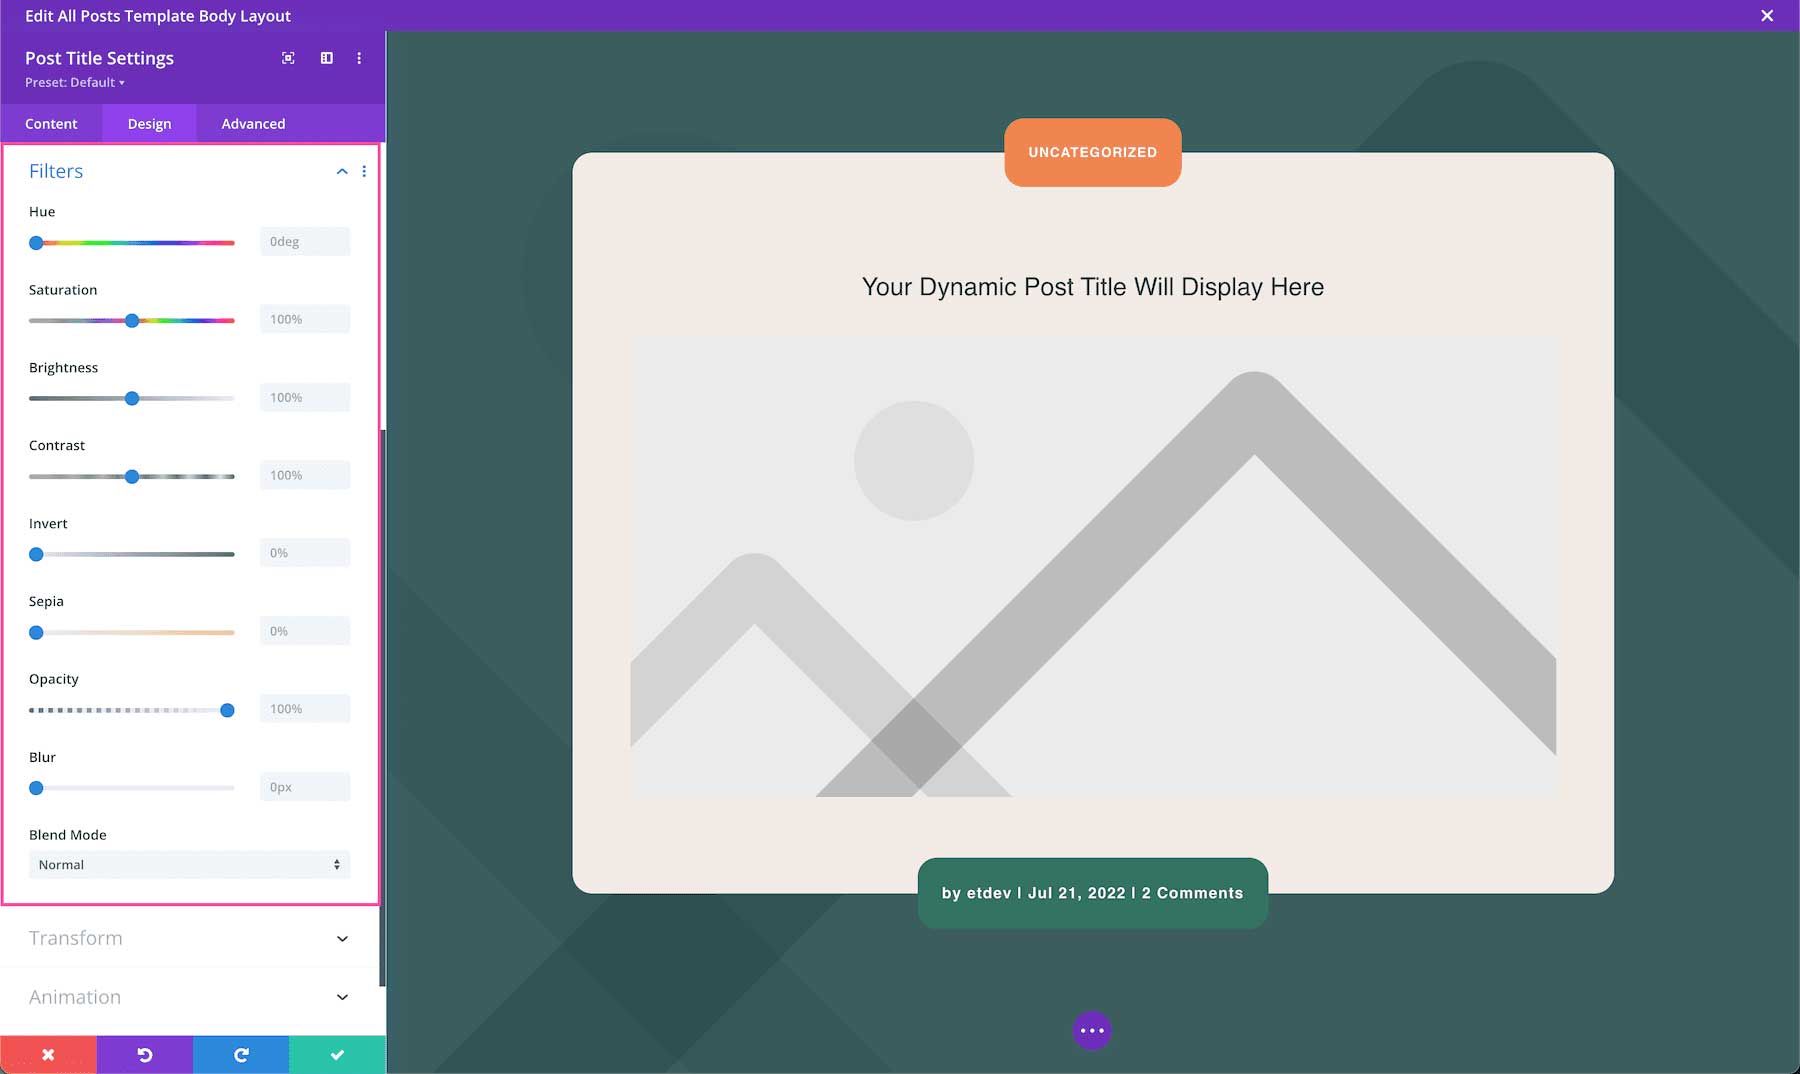The image size is (1800, 1074).
Task: Undo the last change
Action: click(144, 1054)
